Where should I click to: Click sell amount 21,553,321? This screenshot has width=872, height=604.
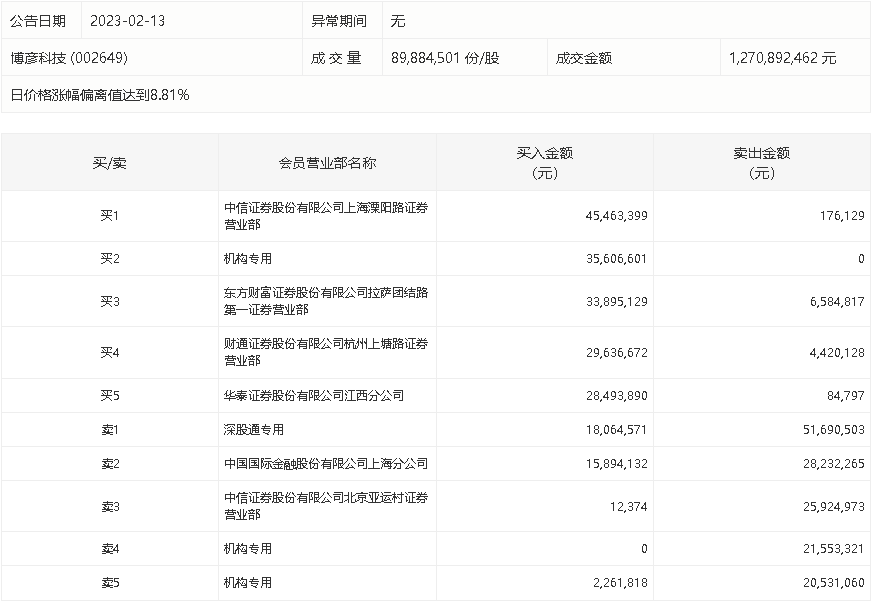(834, 549)
